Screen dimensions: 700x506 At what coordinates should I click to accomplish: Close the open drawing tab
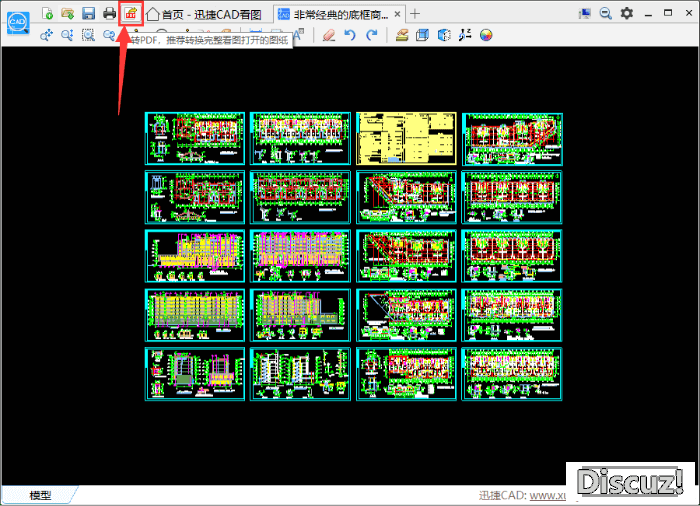pyautogui.click(x=398, y=14)
